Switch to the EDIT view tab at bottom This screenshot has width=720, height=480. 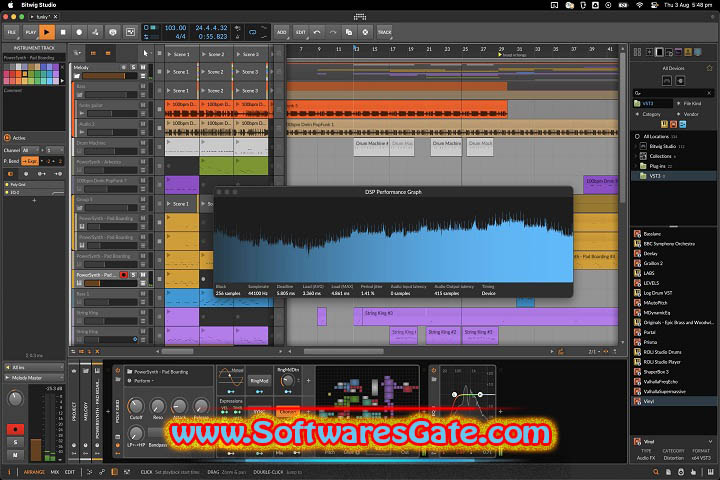(70, 472)
